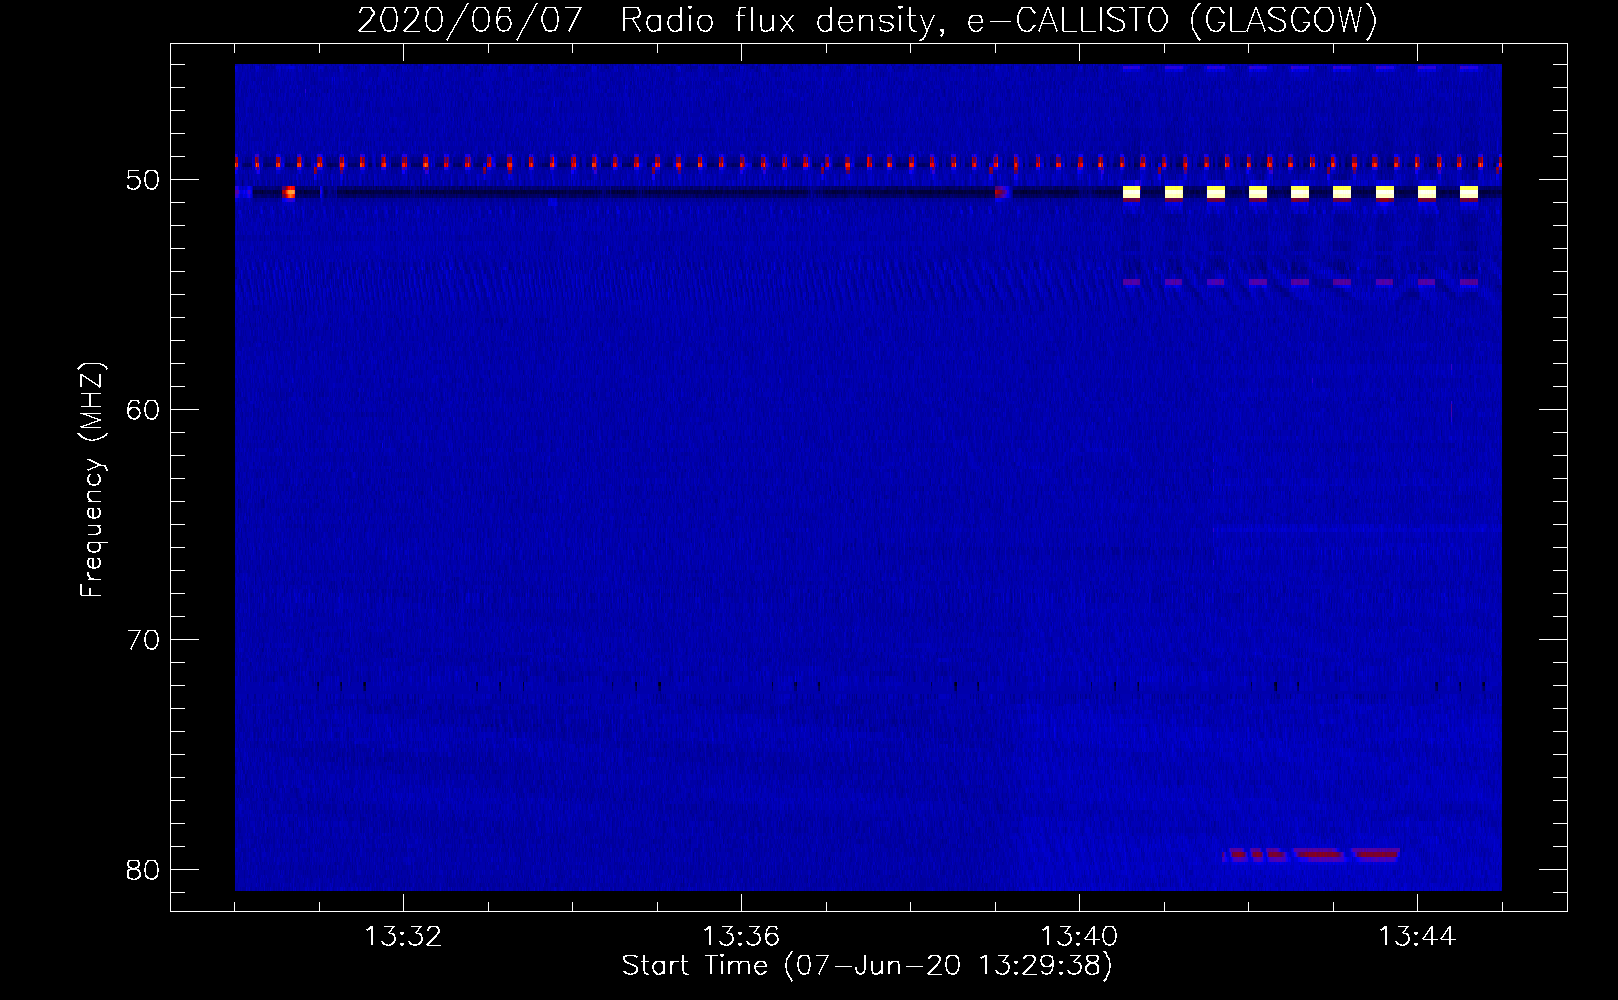1618x1000 pixels.
Task: Click the 2020/06/07 date in title
Action: [469, 20]
